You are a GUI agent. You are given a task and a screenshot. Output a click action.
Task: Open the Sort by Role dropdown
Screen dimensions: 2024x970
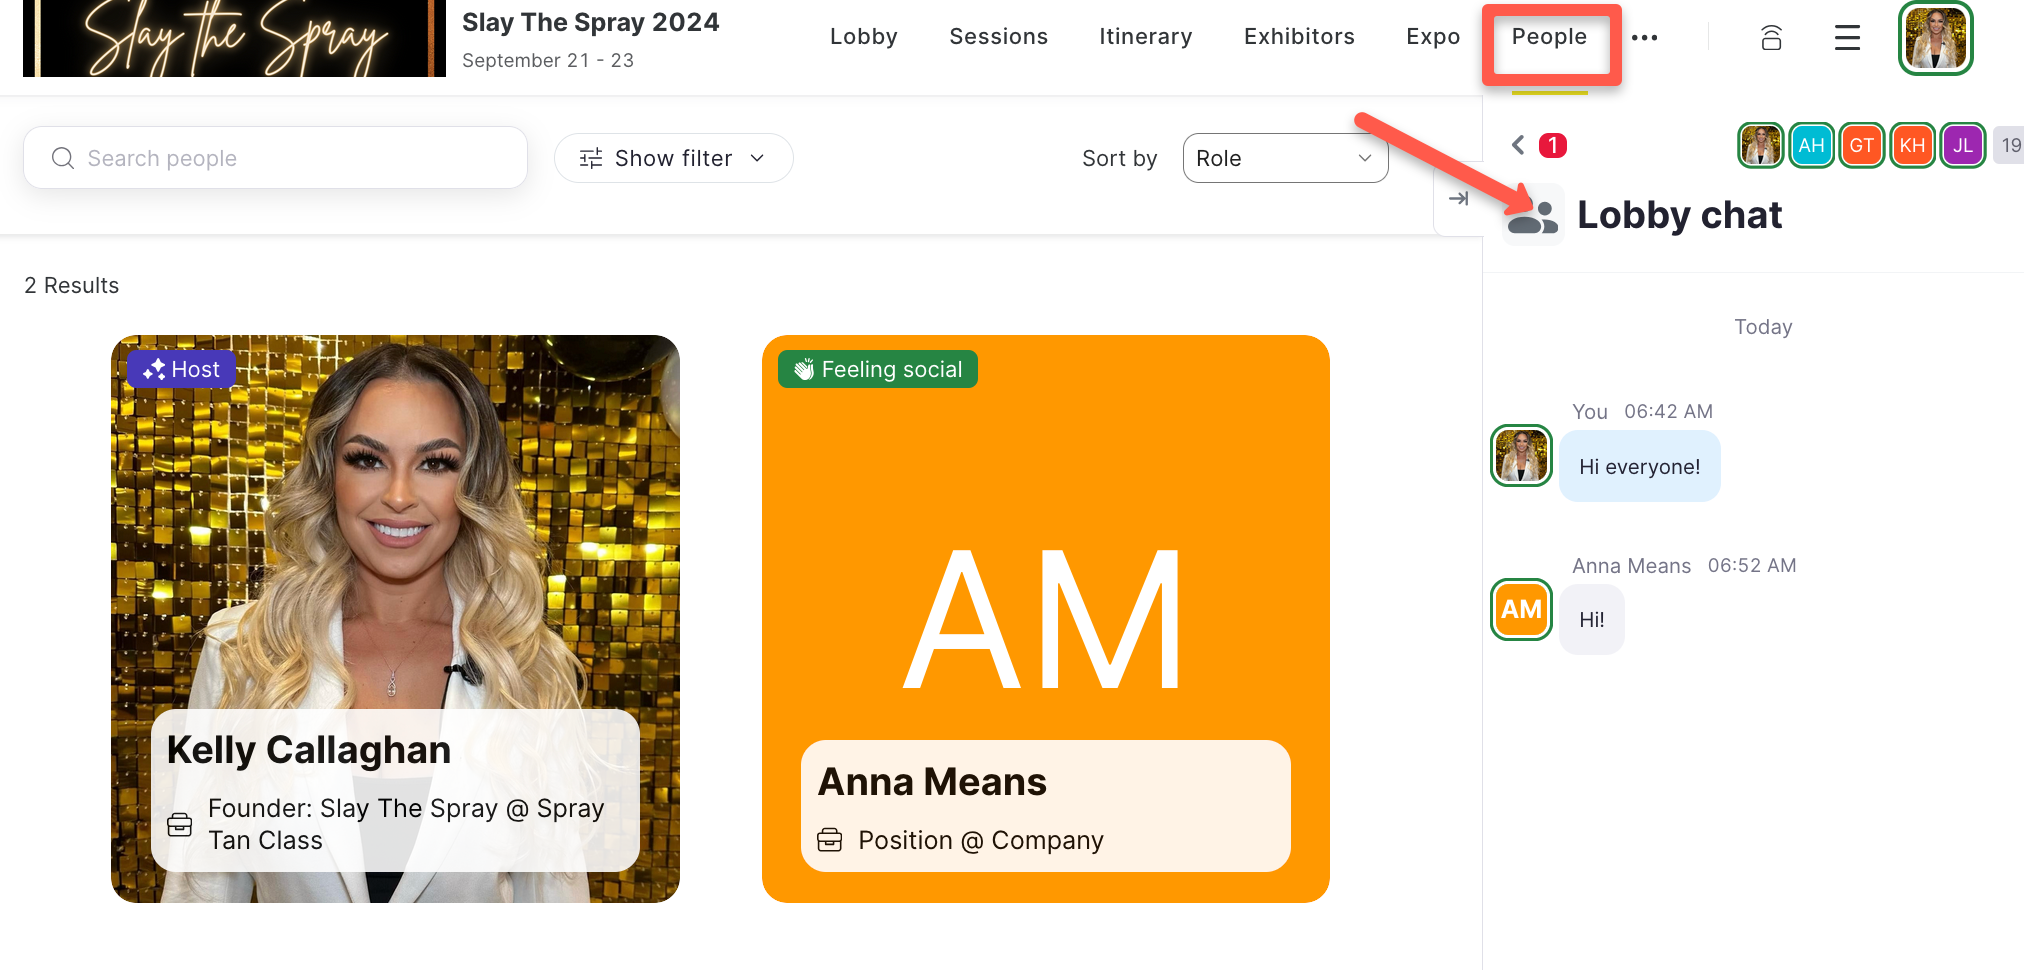[x=1285, y=158]
